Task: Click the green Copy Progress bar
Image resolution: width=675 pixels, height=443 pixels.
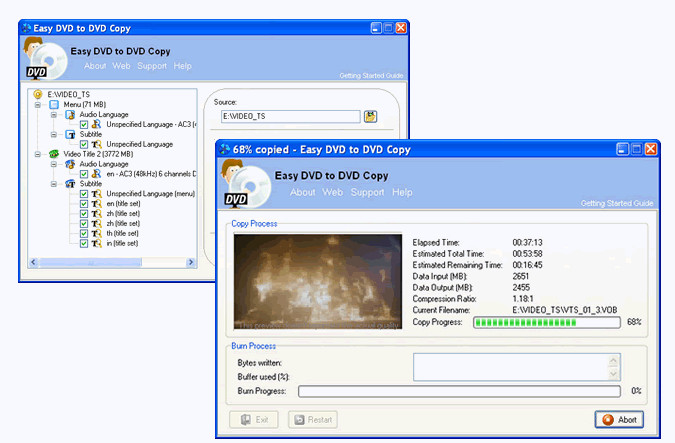Action: 547,322
